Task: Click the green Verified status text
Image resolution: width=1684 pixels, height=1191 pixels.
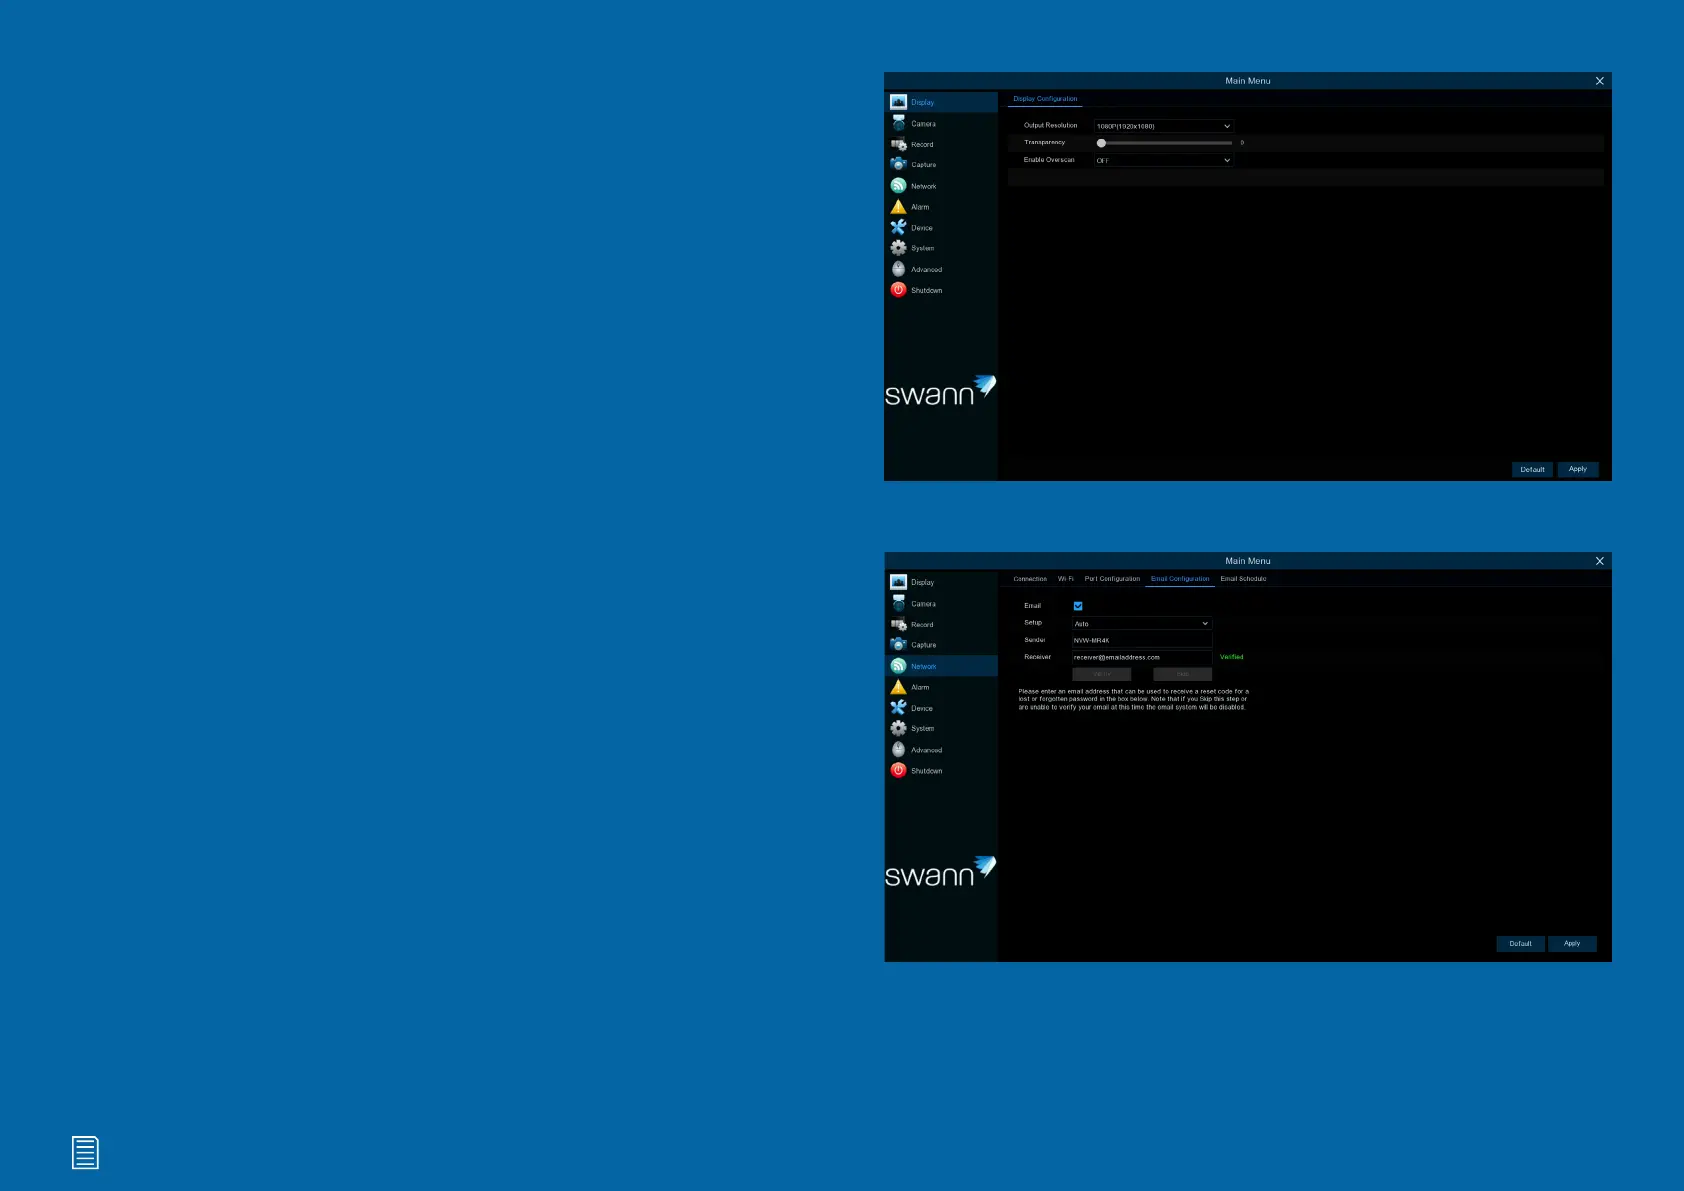Action: click(x=1231, y=657)
